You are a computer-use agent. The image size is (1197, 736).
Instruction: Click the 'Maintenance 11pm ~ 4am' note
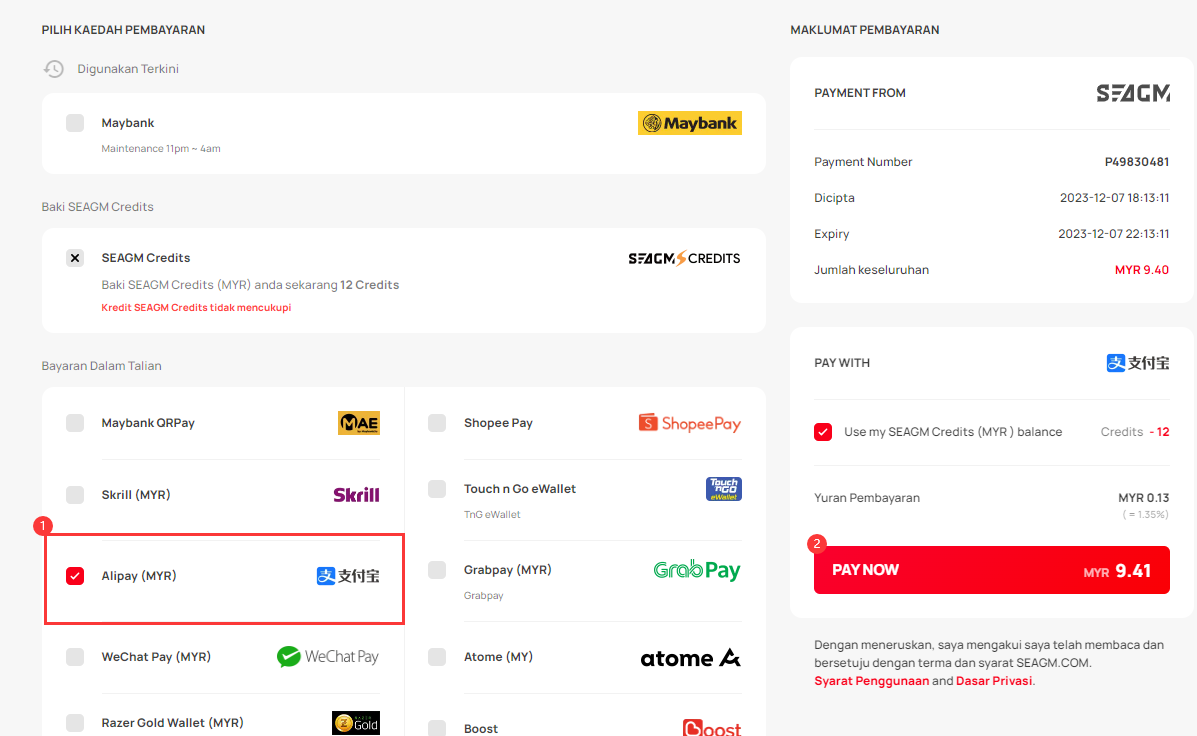(161, 149)
